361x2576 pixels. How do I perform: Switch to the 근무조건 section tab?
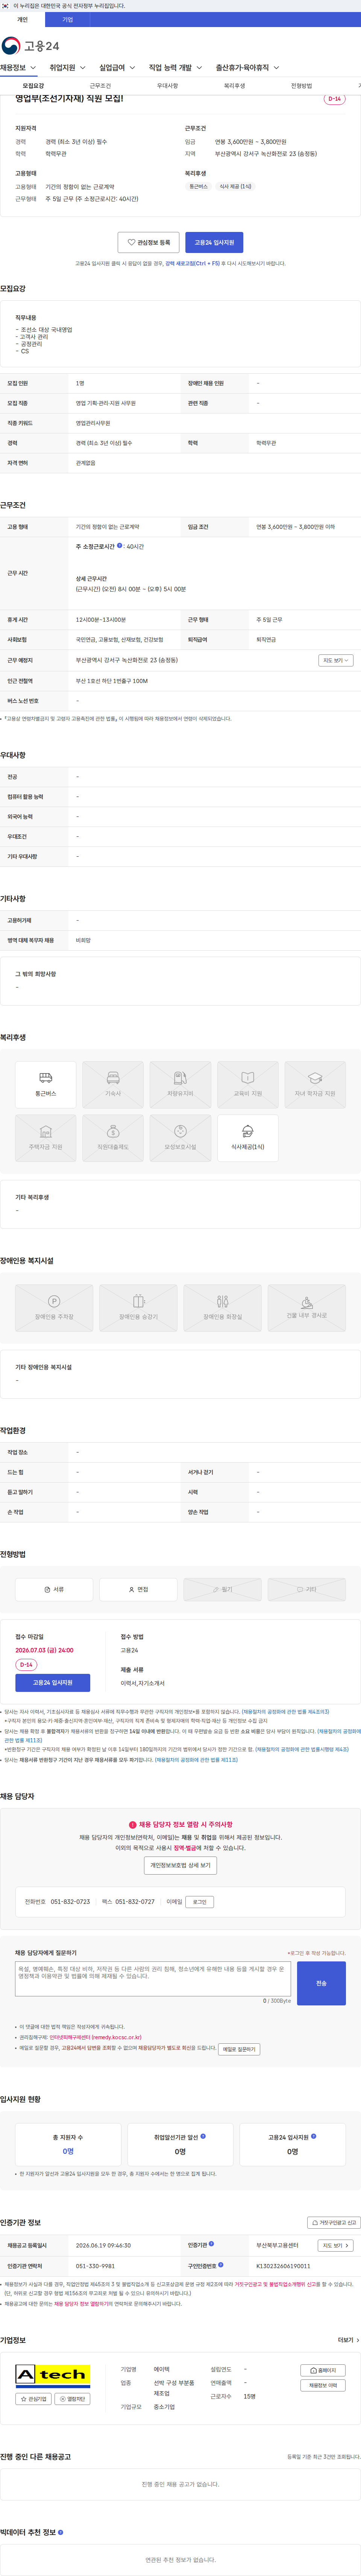click(100, 86)
